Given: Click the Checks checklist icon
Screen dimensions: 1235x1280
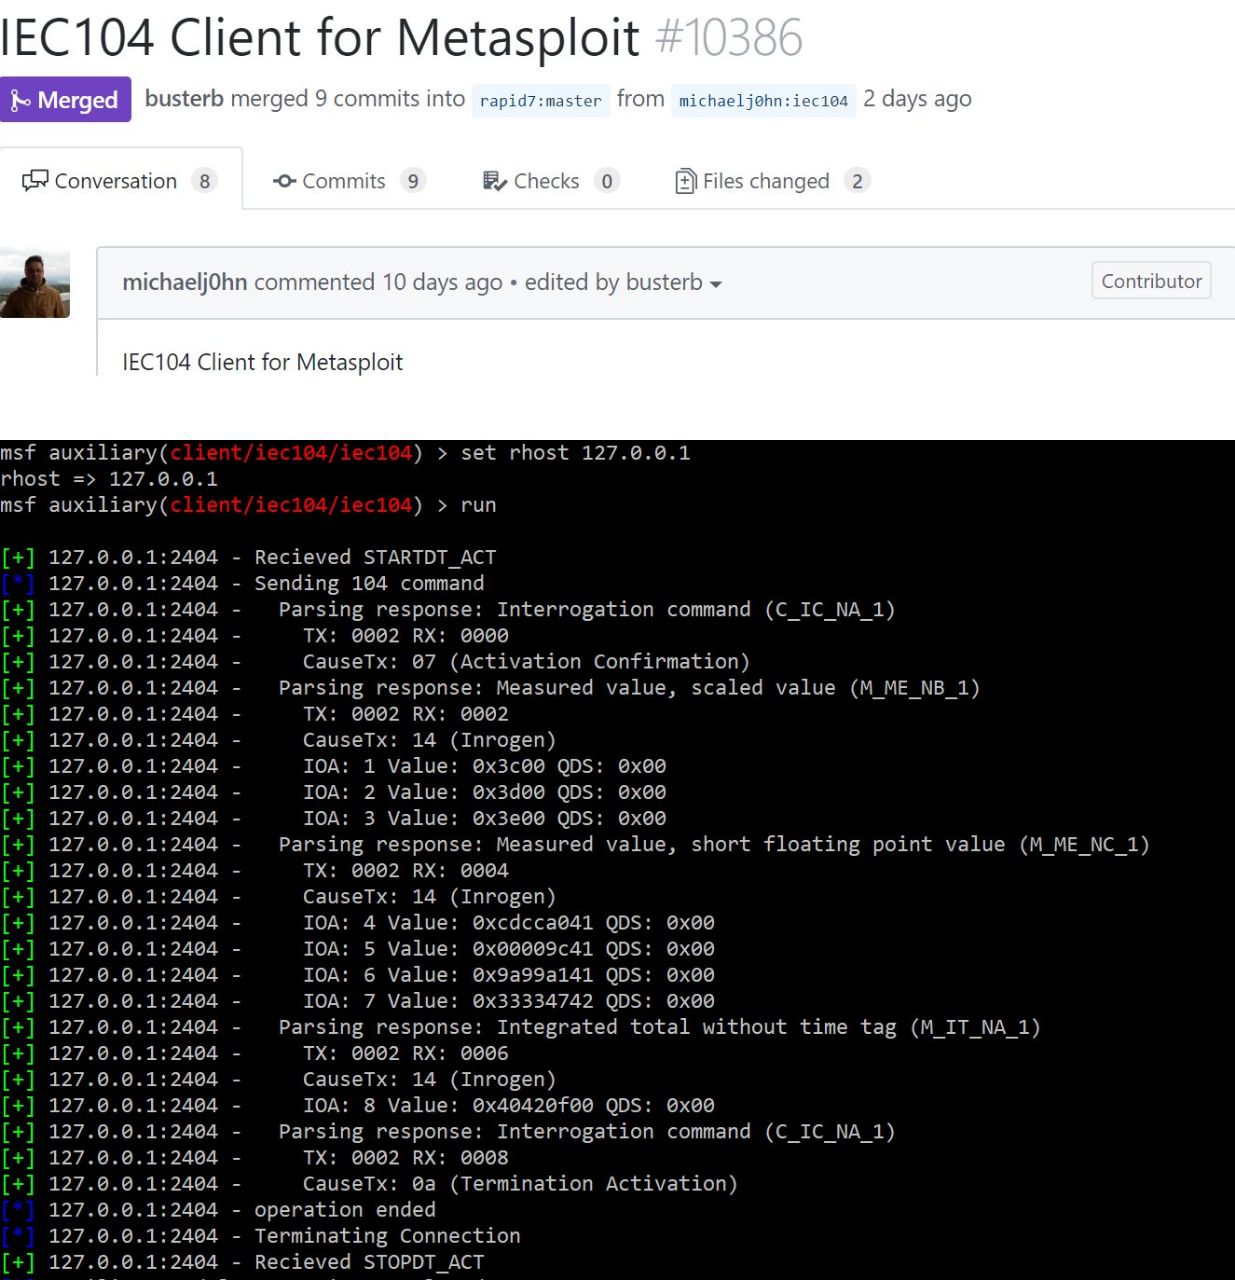Looking at the screenshot, I should pos(494,181).
